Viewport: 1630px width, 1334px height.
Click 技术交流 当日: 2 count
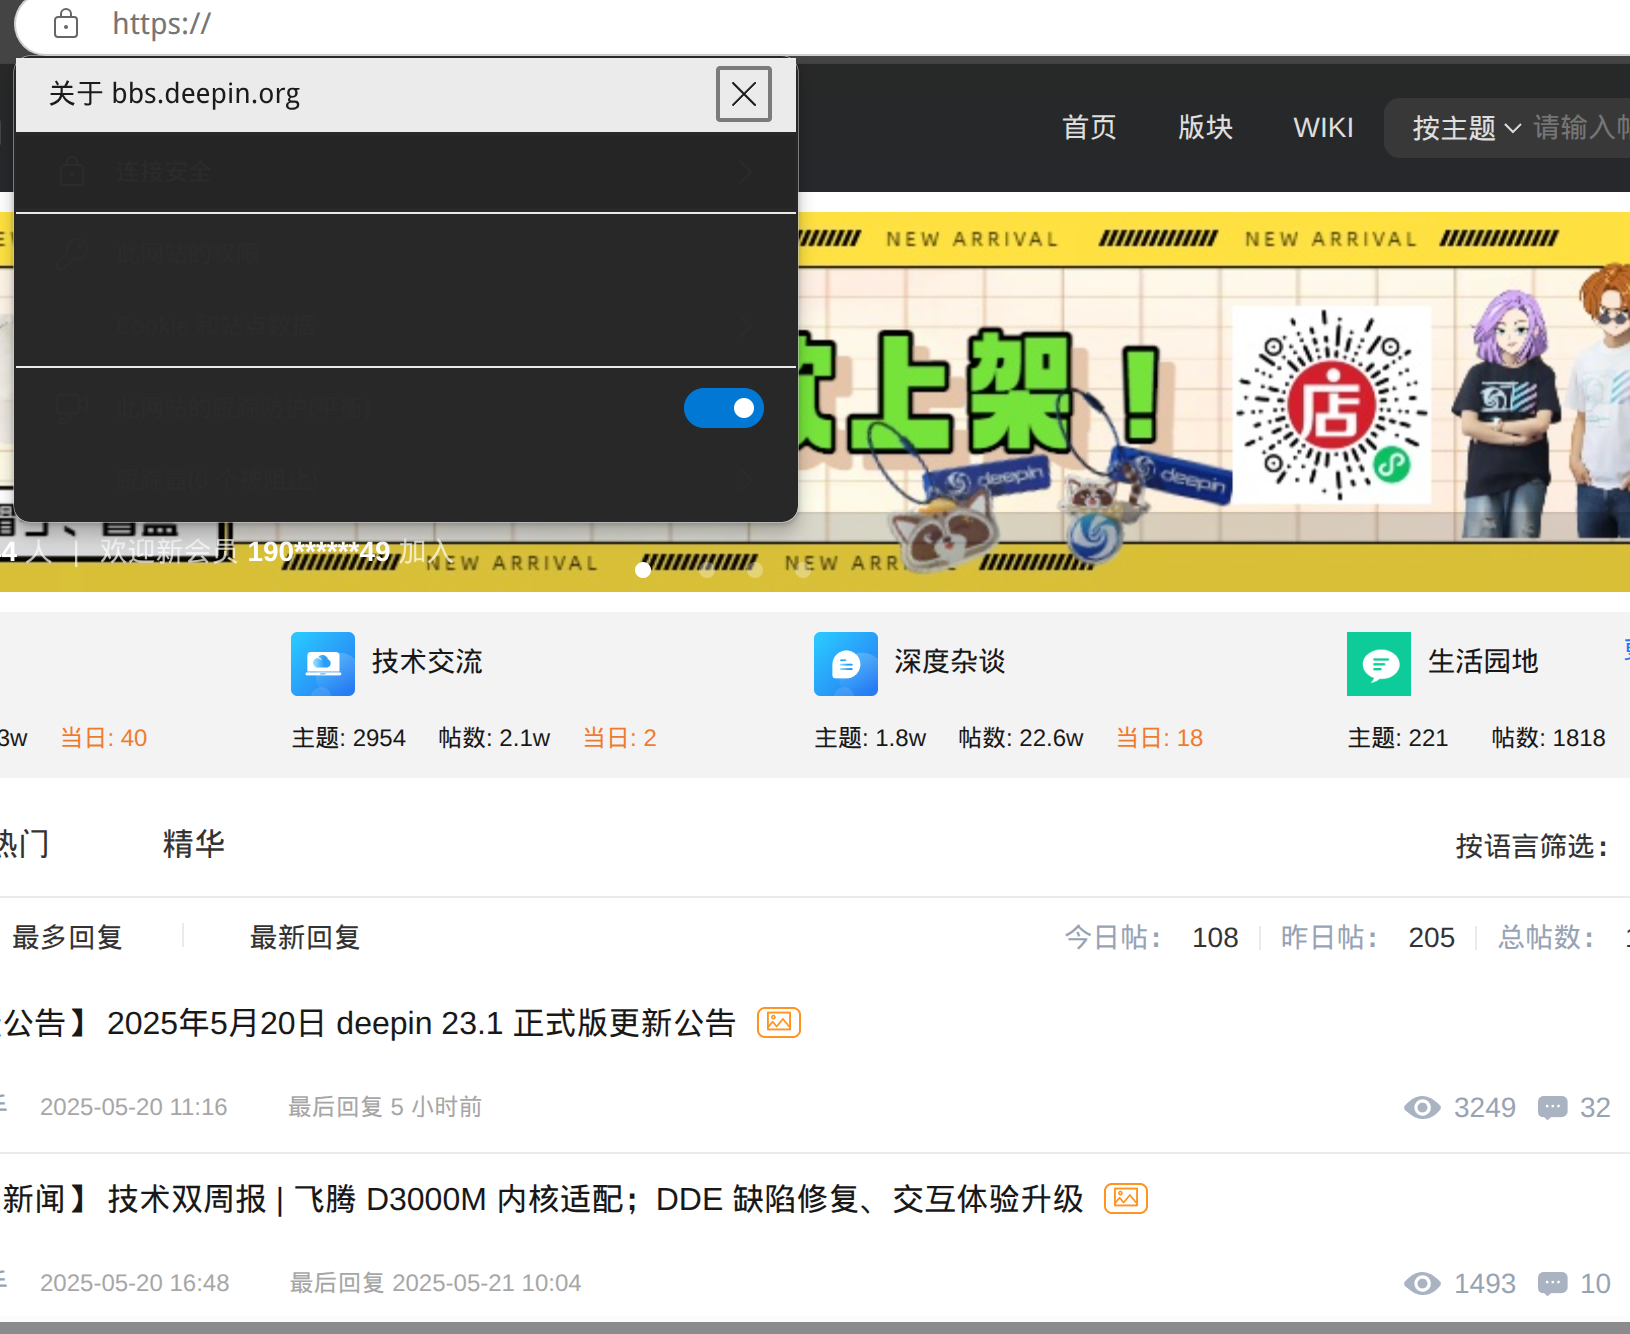[x=619, y=738]
